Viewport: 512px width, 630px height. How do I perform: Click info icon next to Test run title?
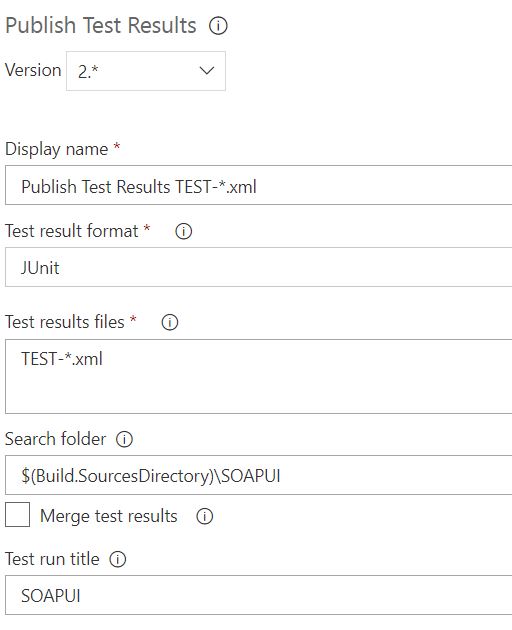pos(118,559)
